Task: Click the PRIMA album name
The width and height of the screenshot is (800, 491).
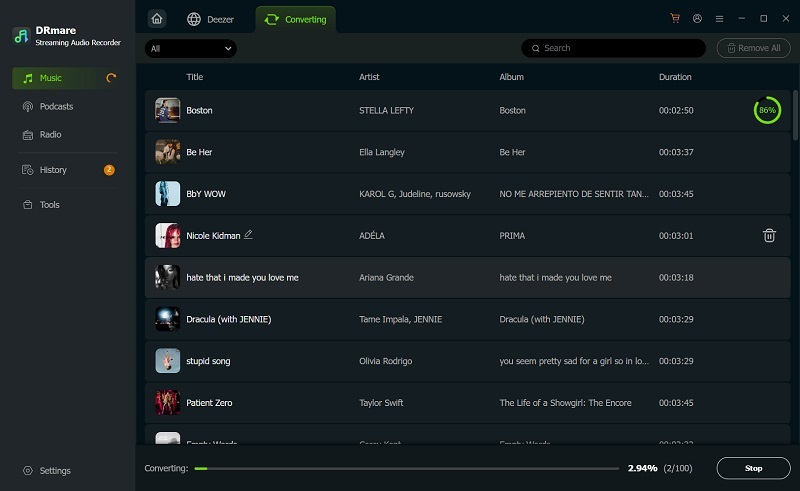Action: pos(512,236)
